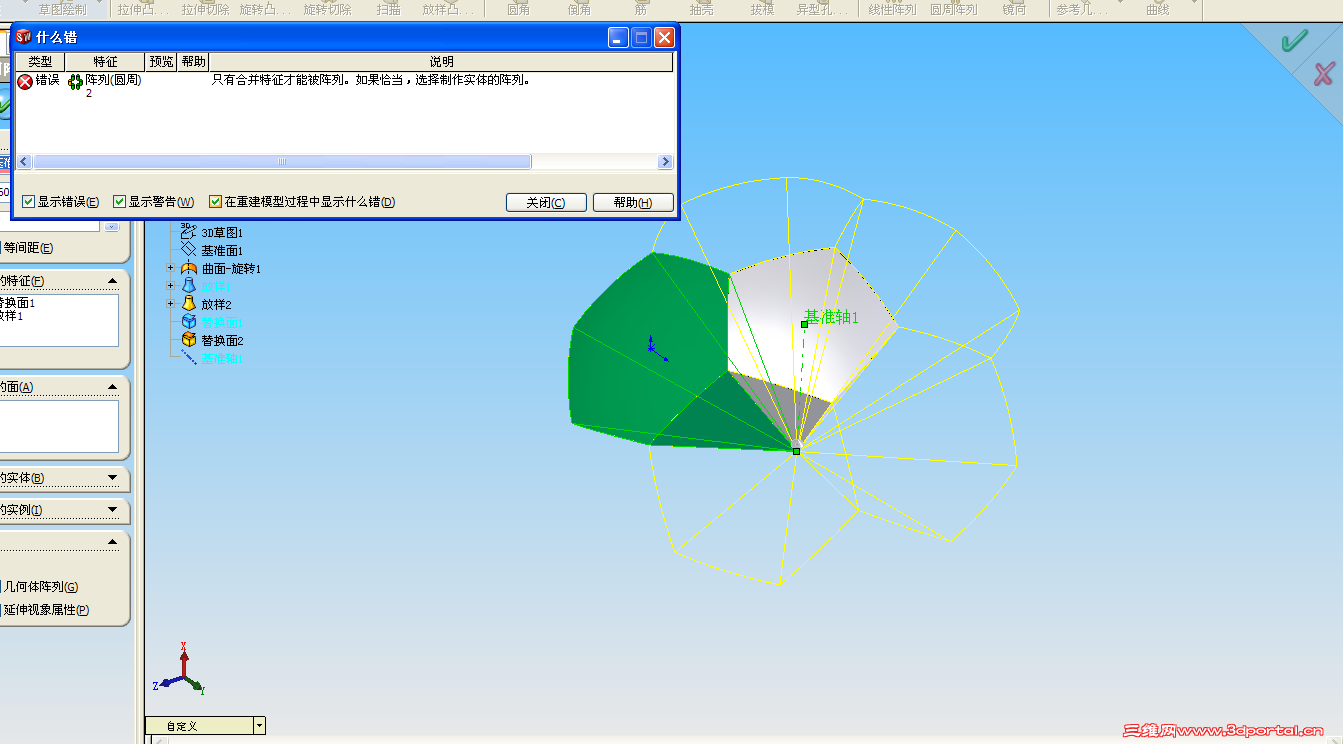Click the 放样1 loft icon
The width and height of the screenshot is (1343, 744).
tap(189, 286)
